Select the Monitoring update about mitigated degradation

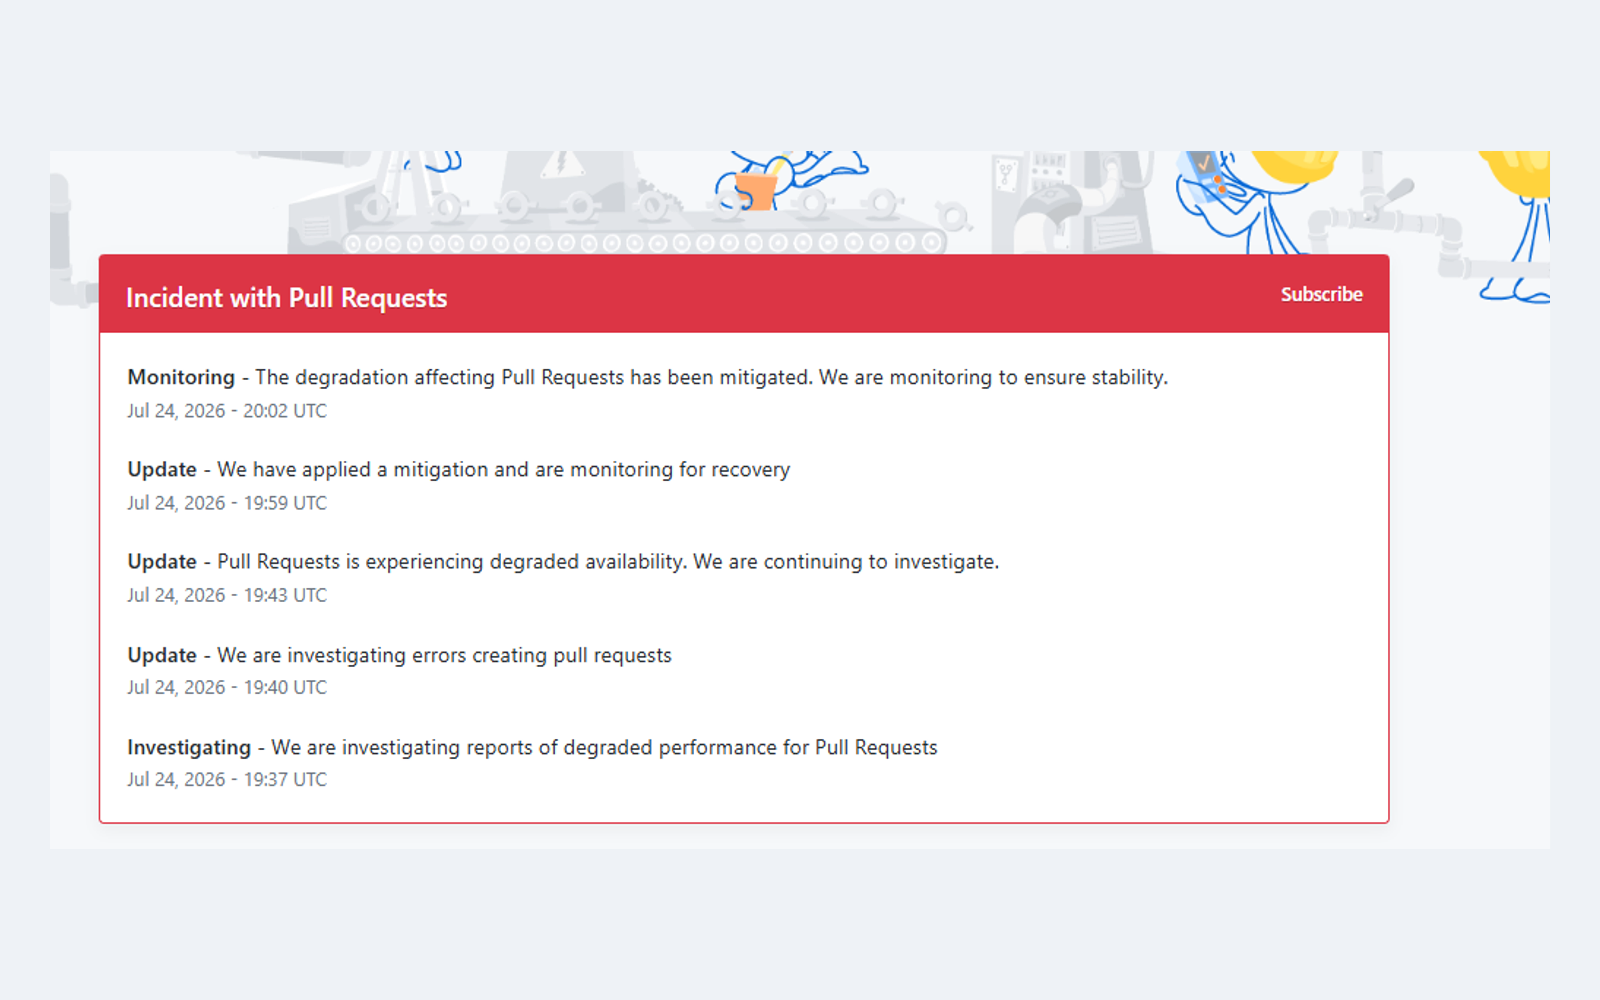pos(647,377)
